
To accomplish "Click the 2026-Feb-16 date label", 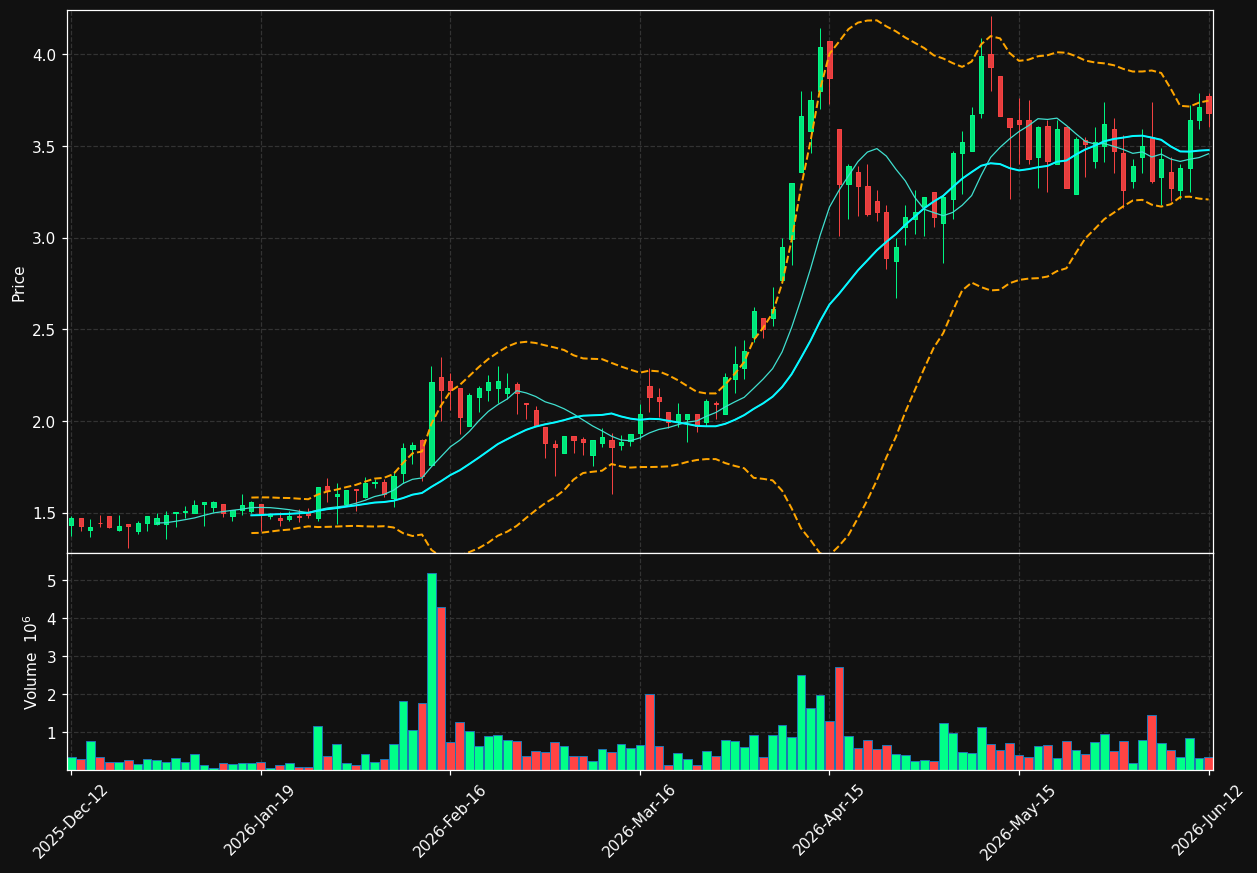I will point(449,821).
